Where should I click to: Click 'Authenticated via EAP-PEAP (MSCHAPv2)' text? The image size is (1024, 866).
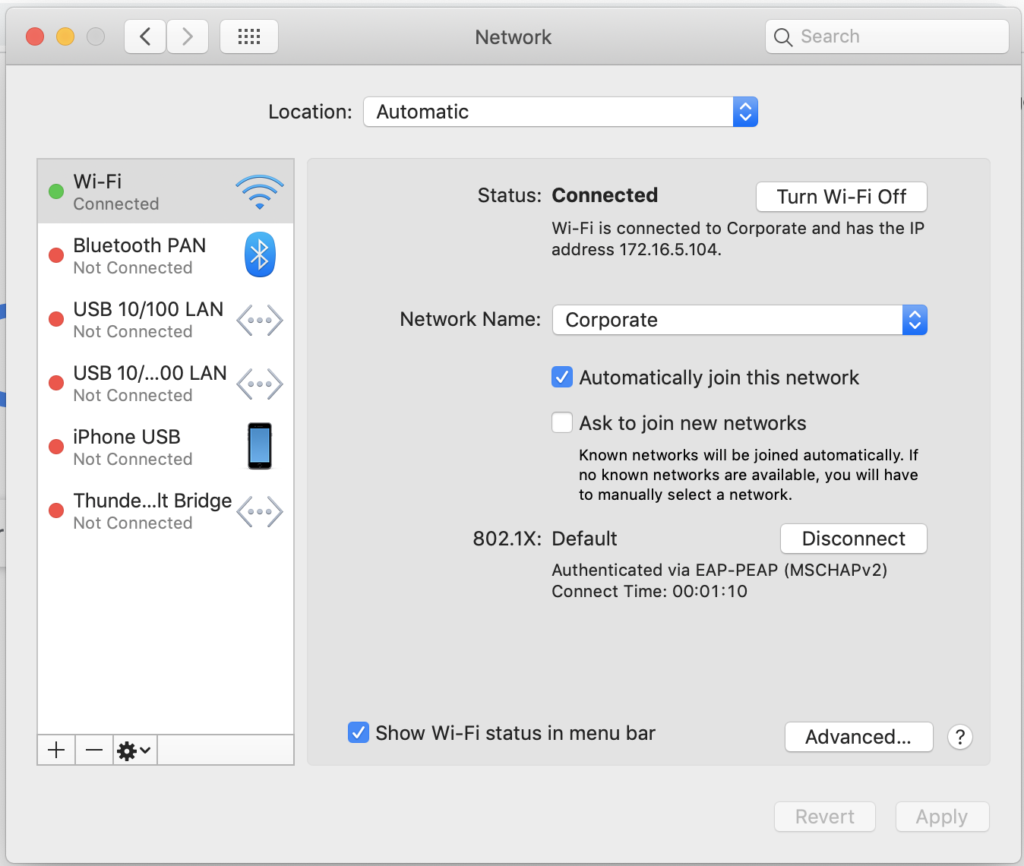click(x=719, y=570)
